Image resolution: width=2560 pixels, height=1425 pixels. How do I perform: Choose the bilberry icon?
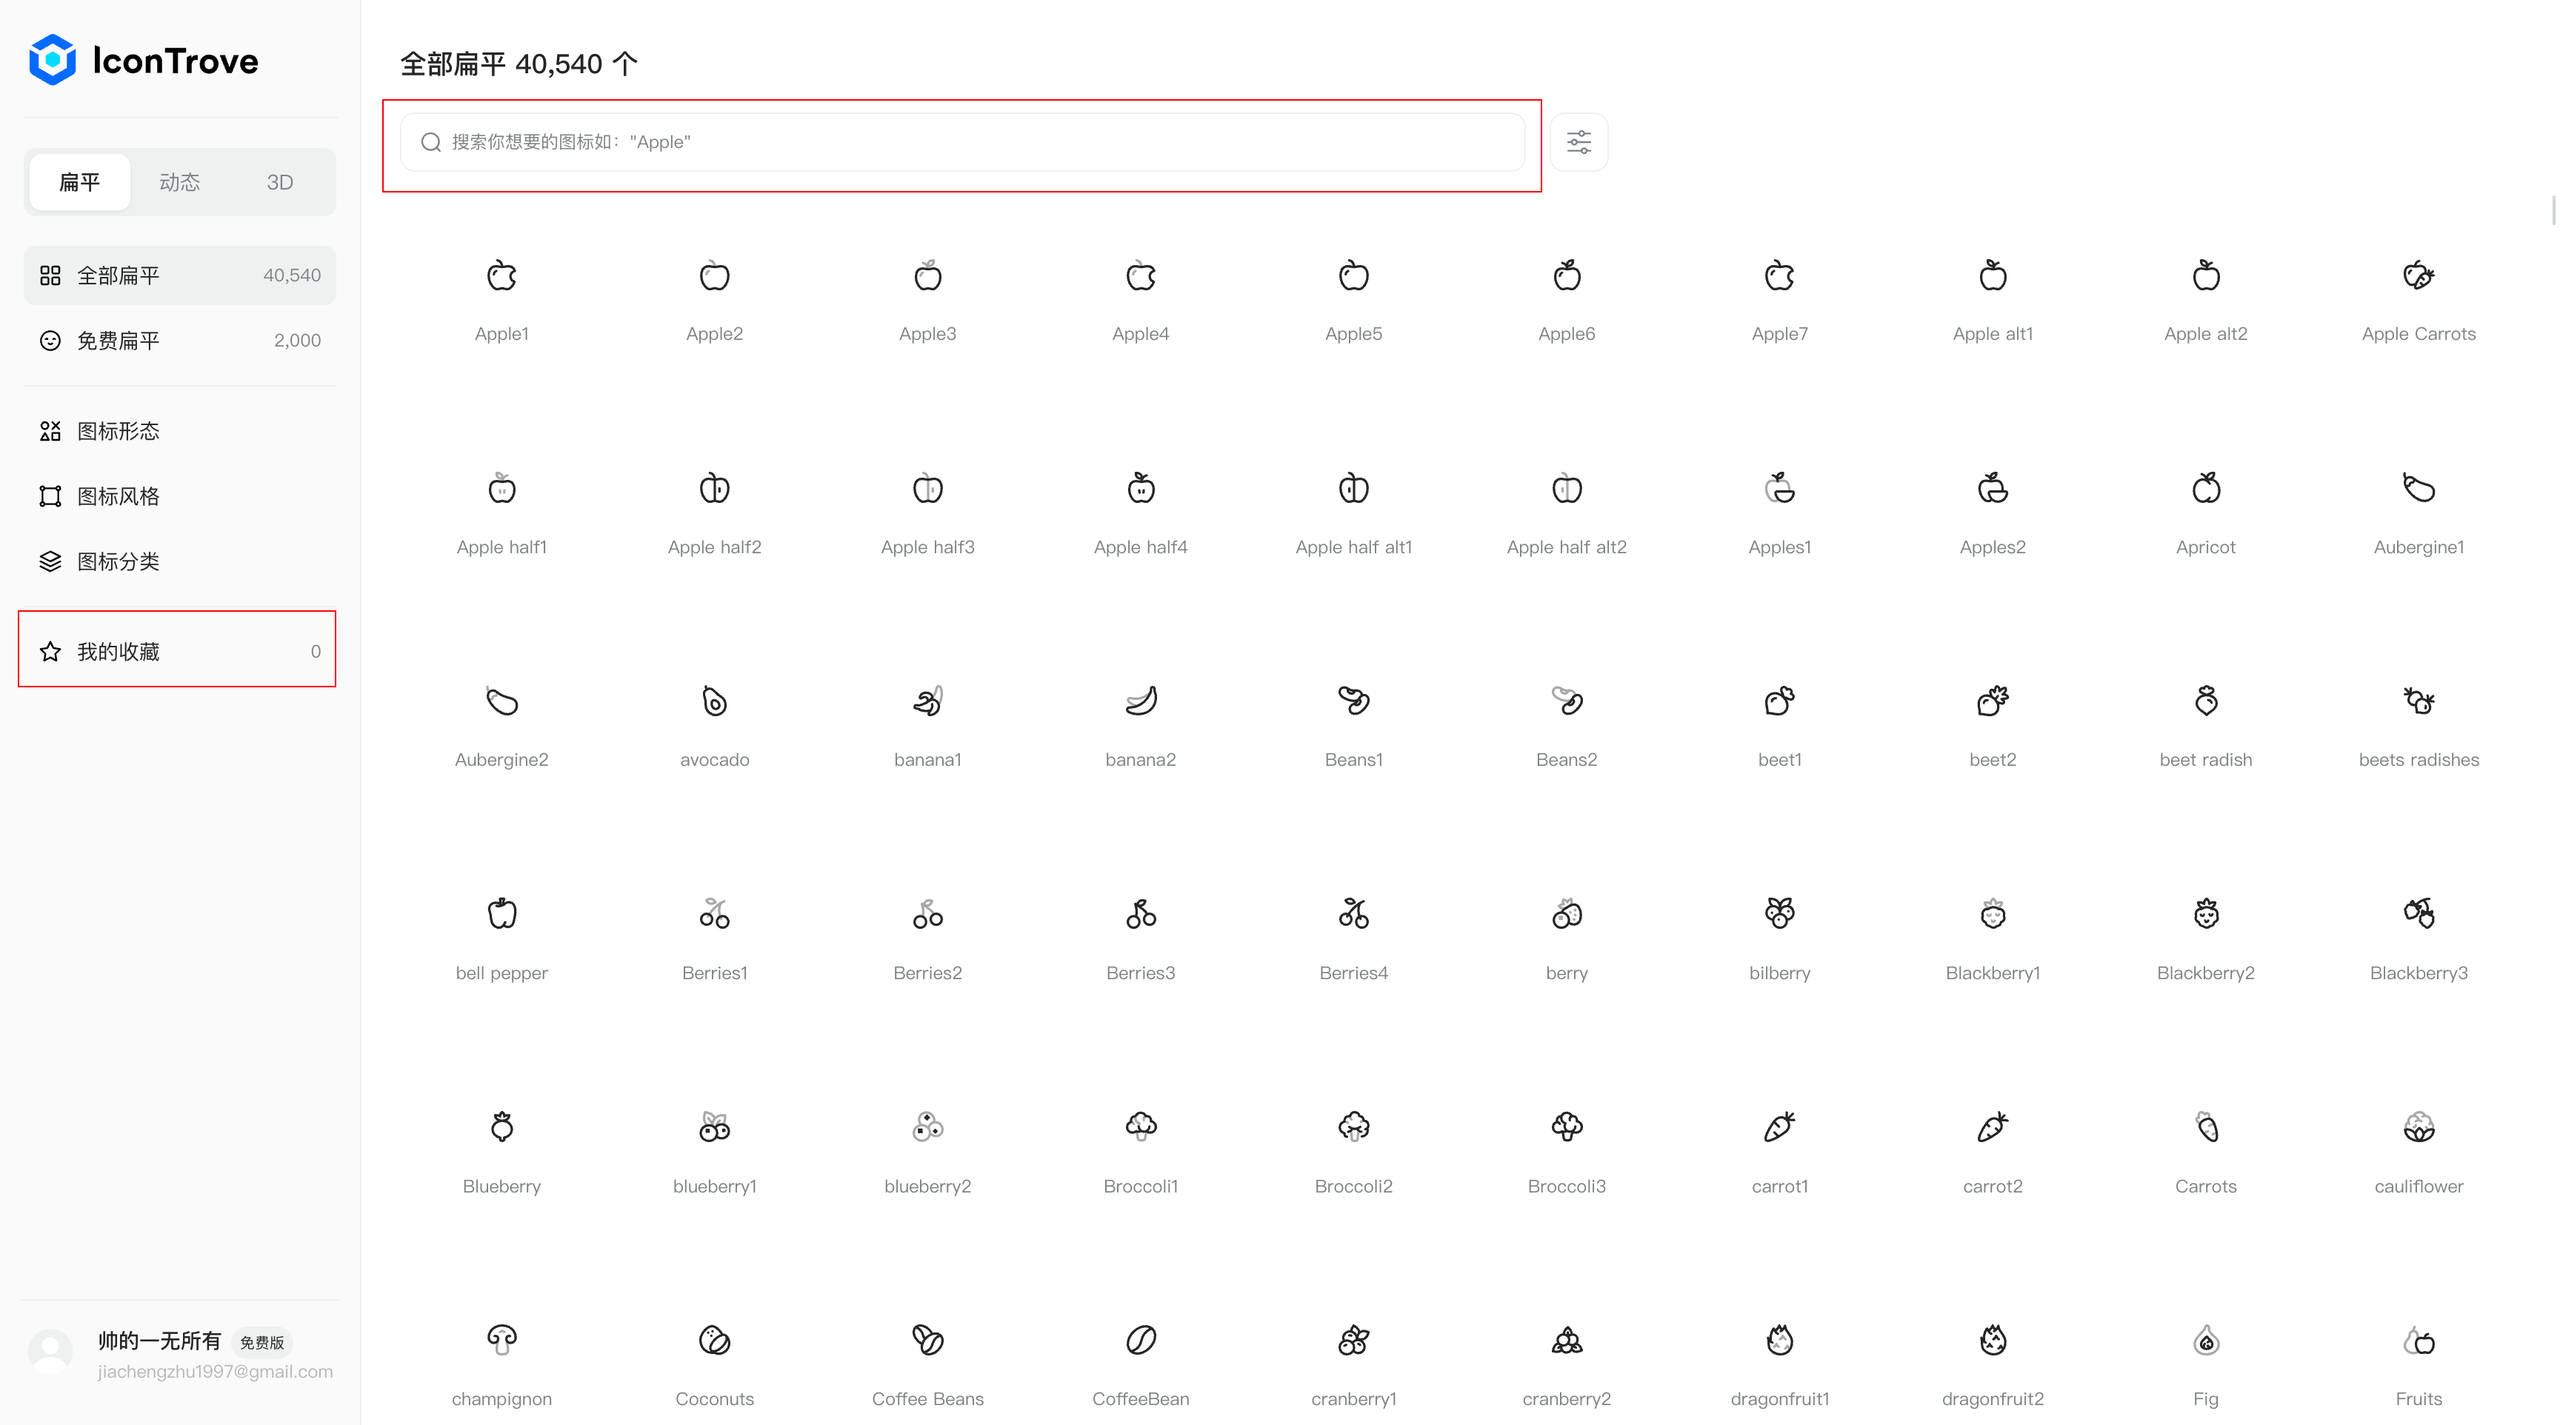[1780, 914]
